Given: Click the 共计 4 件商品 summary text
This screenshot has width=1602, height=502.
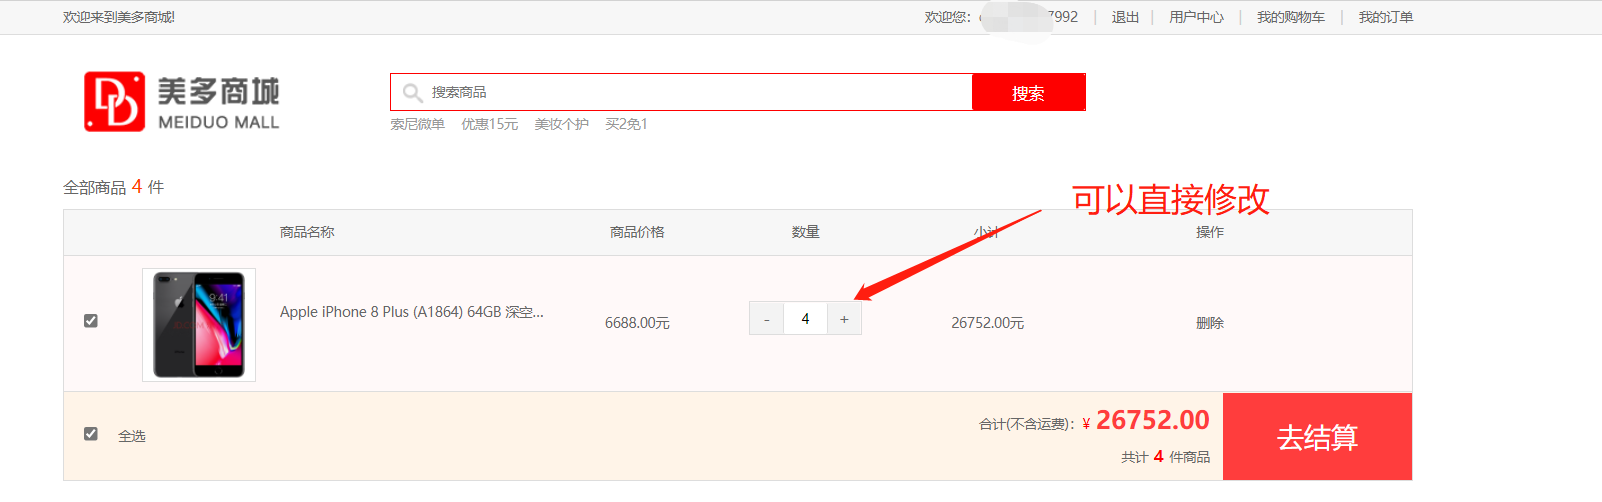Looking at the screenshot, I should point(1165,457).
